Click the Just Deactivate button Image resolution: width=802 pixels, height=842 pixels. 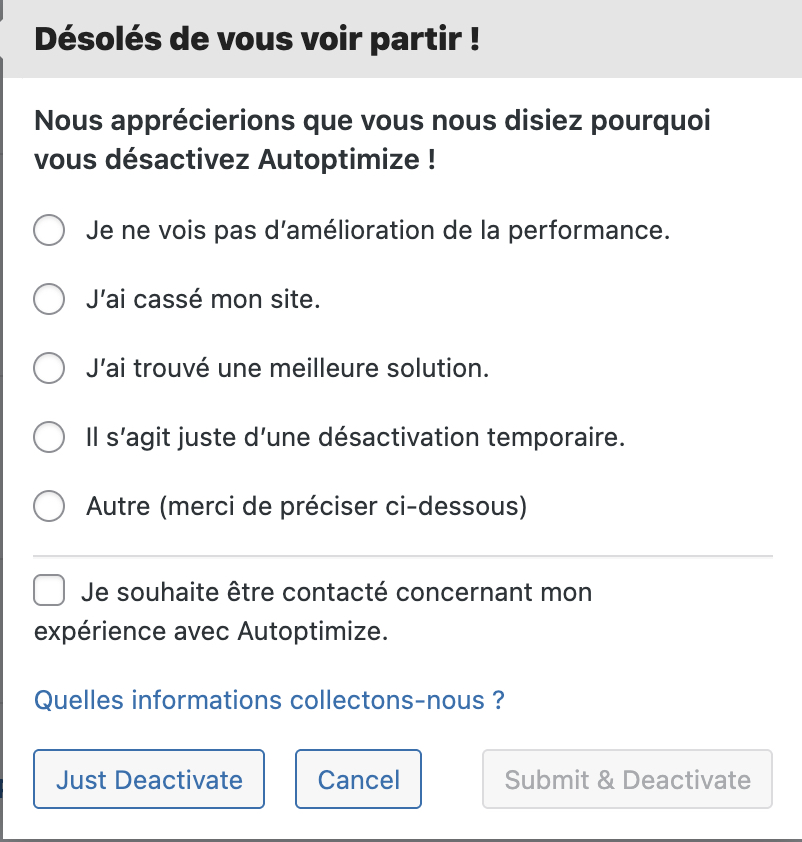pos(149,779)
